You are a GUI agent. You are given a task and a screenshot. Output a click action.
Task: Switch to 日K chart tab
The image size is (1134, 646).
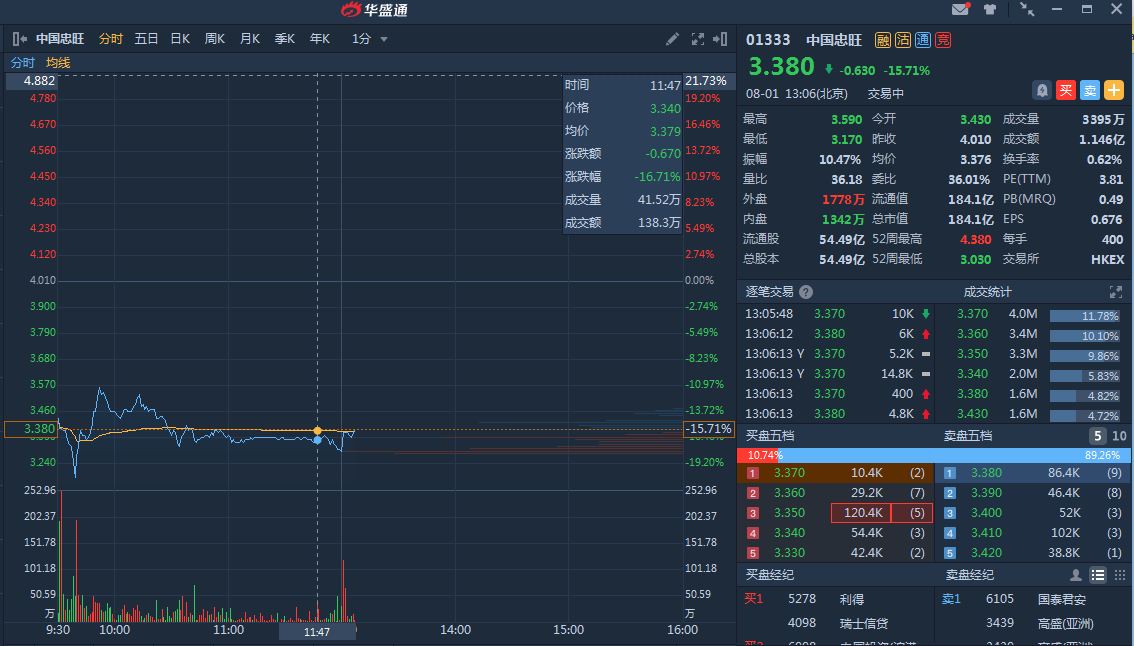180,39
